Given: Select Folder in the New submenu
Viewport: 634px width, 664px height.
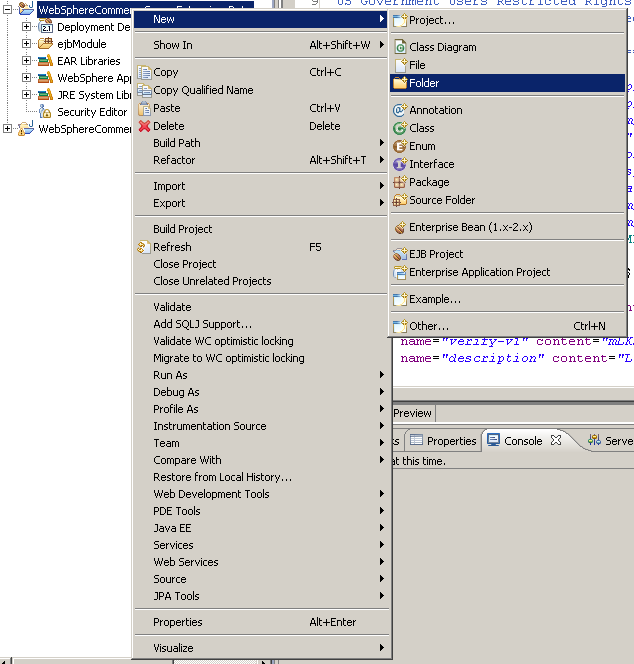Looking at the screenshot, I should [424, 83].
